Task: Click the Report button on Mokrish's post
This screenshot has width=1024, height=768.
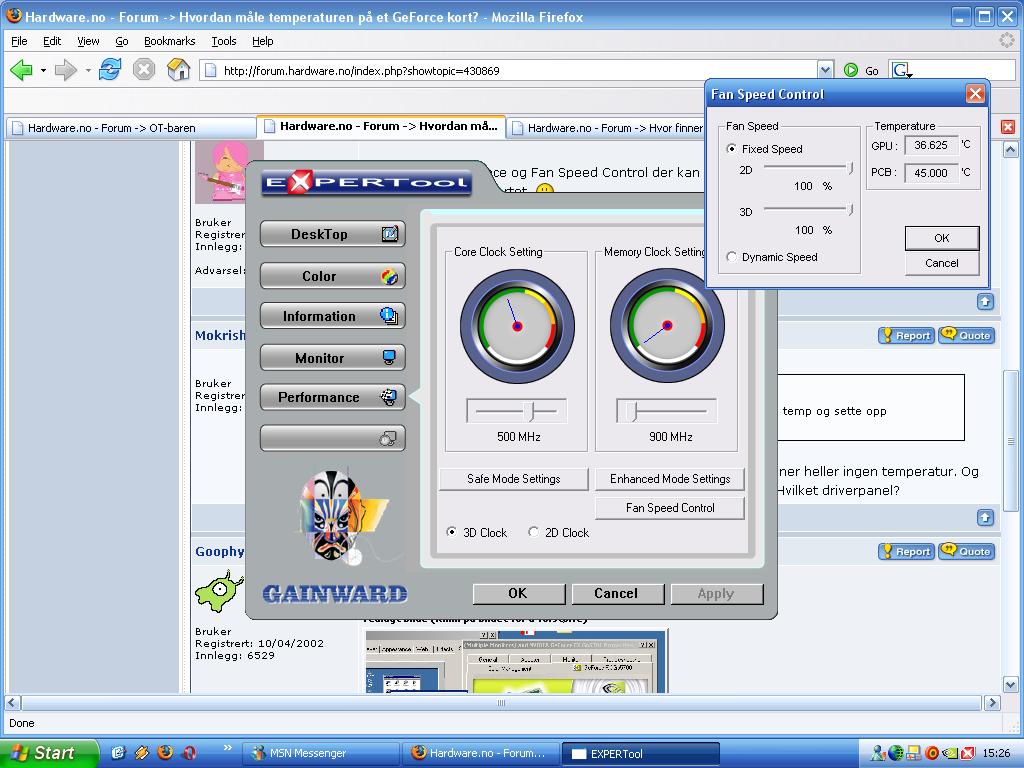Action: coord(906,335)
